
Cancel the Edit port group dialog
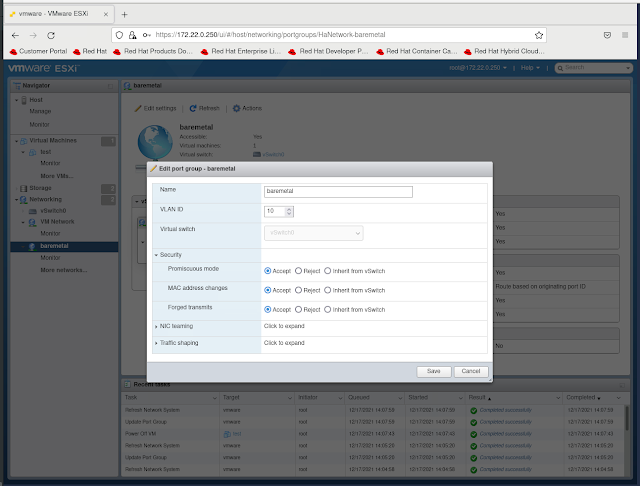tap(471, 371)
